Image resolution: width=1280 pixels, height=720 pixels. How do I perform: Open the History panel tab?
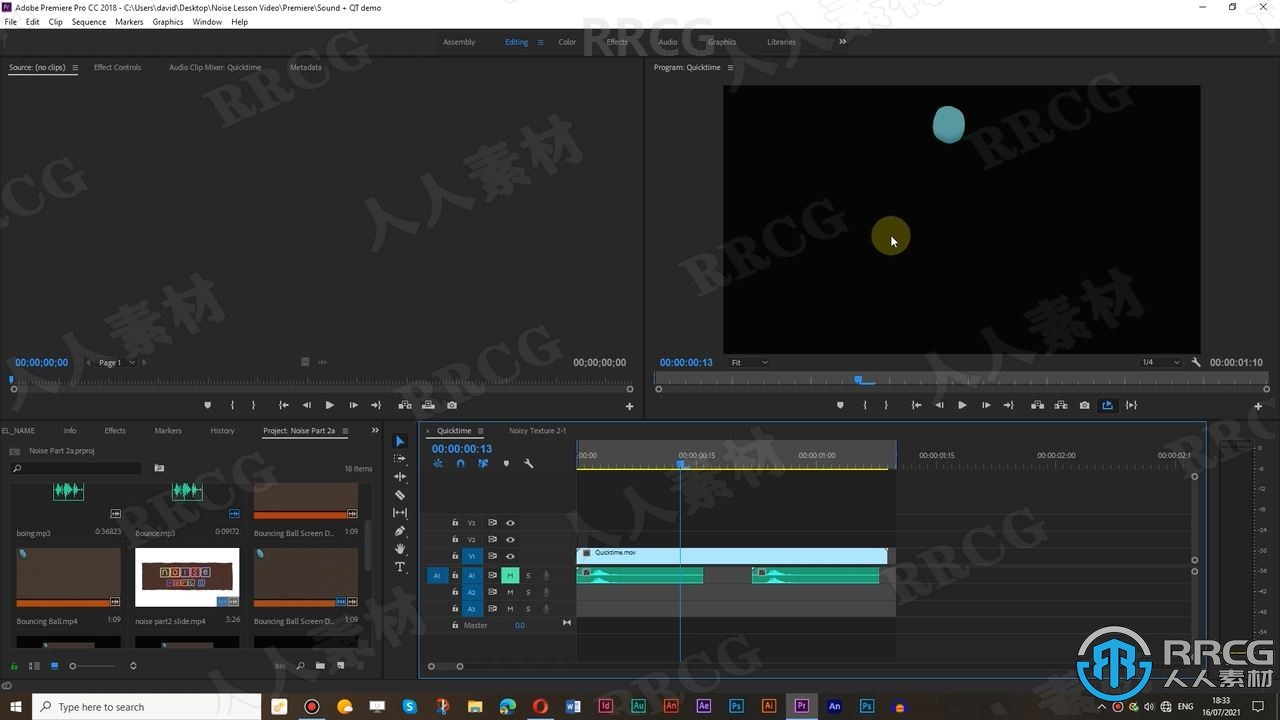(222, 431)
